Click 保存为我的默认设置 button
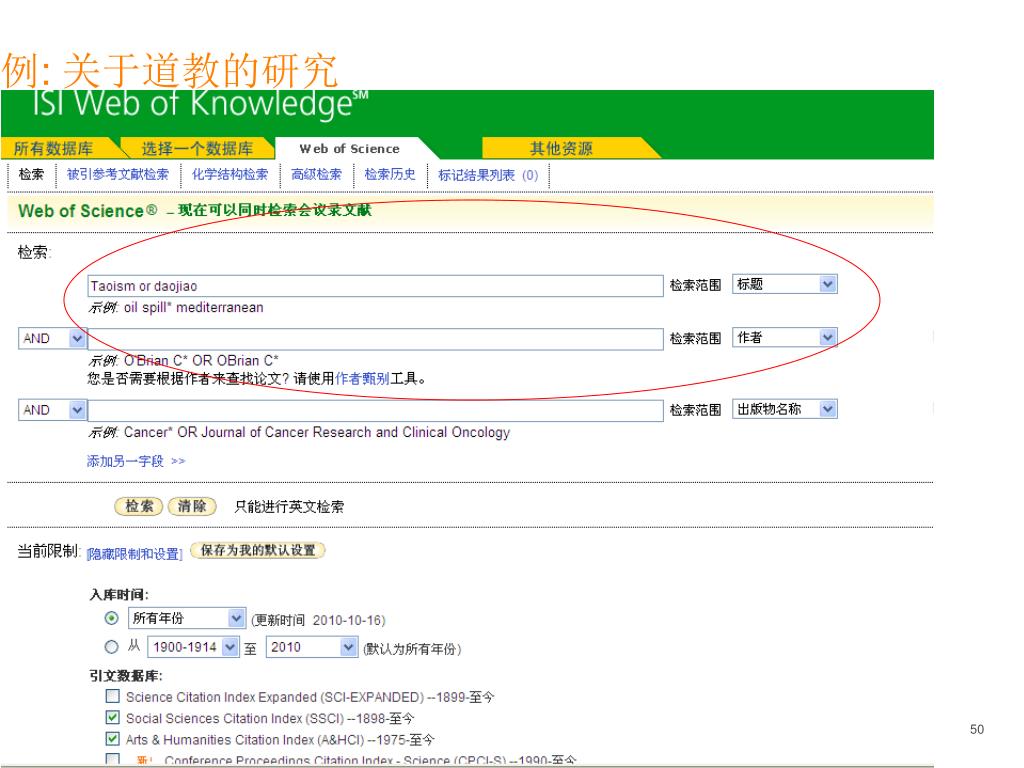 point(257,551)
